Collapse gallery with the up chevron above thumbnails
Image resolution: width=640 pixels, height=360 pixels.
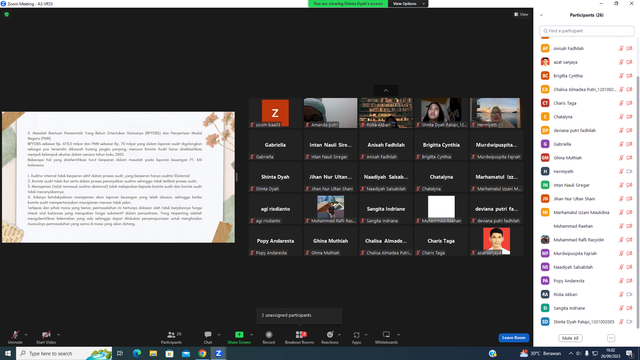click(386, 90)
